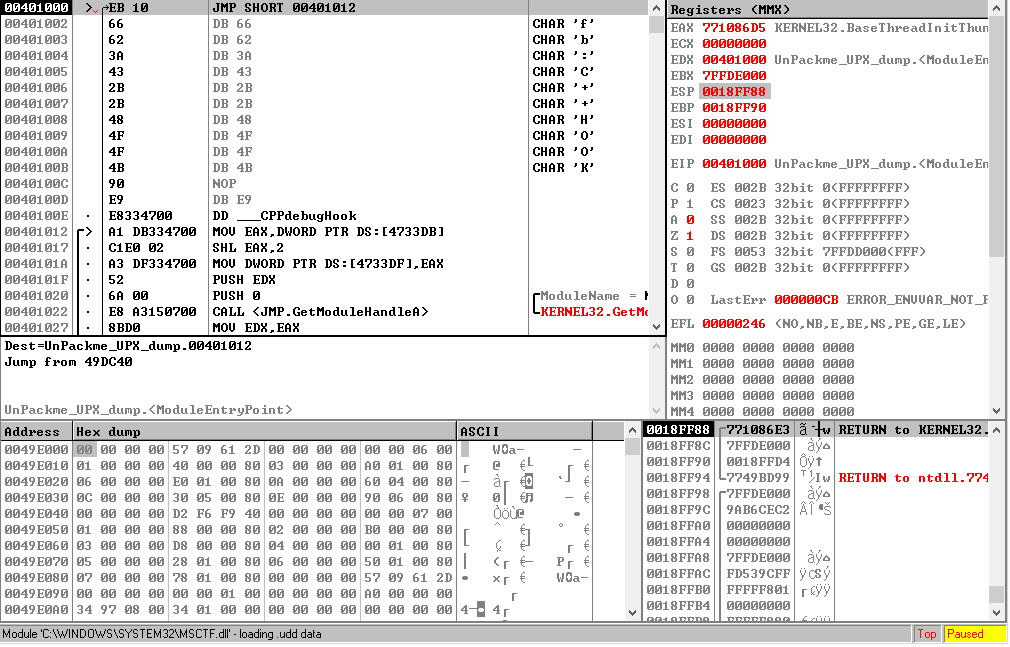Click the stack pane scrollbar up arrow
Screen dimensions: 1010x647
pyautogui.click(x=997, y=430)
